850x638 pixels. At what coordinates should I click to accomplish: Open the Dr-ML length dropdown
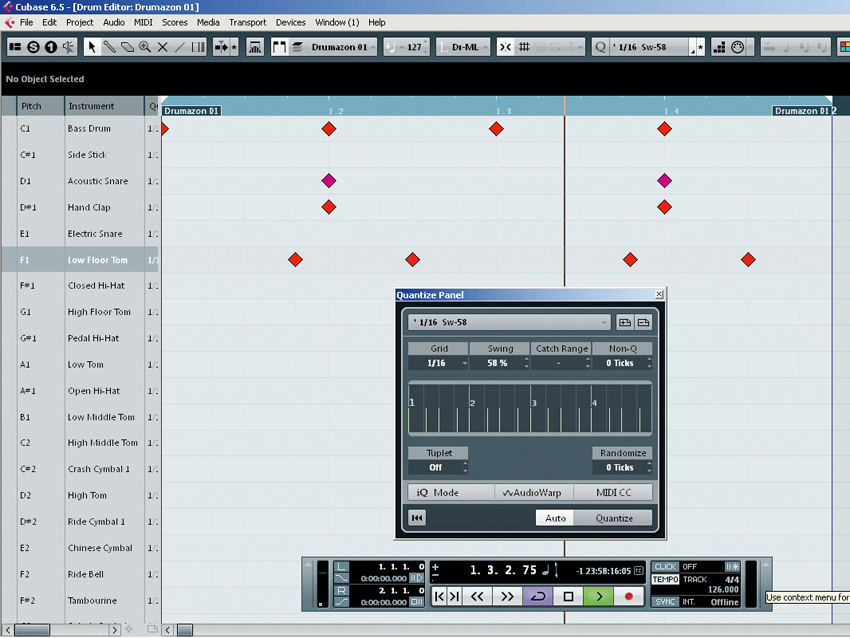[x=463, y=47]
